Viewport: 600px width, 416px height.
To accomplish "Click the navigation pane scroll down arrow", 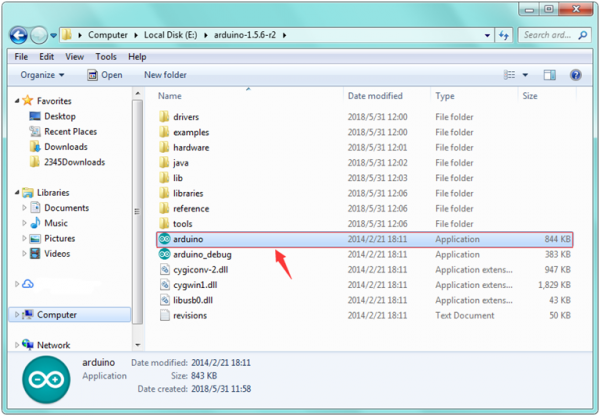I will point(138,345).
